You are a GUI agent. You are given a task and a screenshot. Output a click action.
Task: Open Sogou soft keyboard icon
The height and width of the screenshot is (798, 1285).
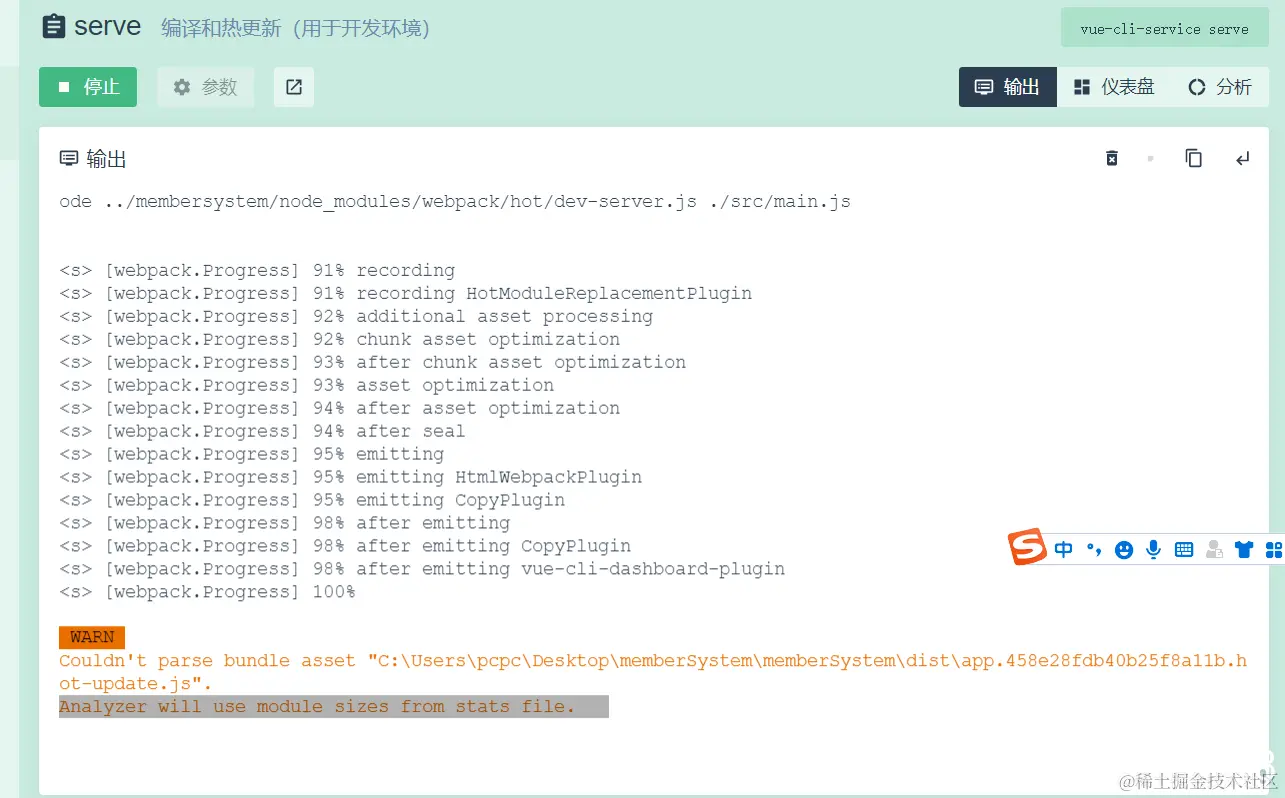click(x=1184, y=549)
